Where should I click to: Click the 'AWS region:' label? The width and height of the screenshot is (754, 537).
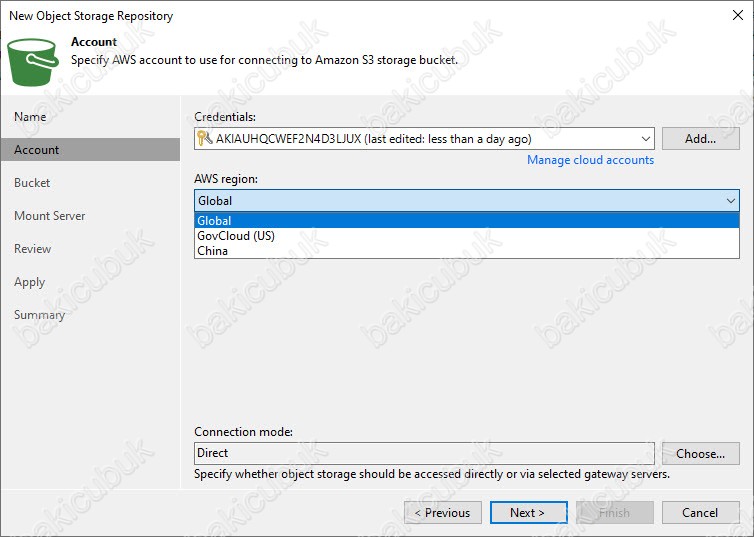click(x=226, y=179)
